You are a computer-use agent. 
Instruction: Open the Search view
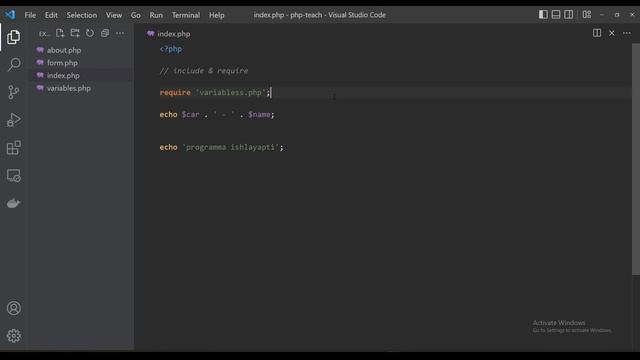(x=13, y=64)
